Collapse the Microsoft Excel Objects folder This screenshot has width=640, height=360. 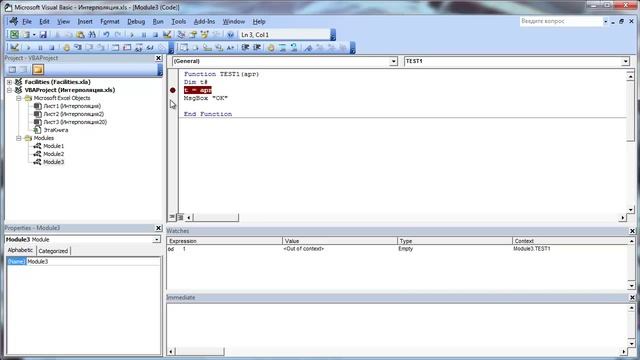point(19,98)
